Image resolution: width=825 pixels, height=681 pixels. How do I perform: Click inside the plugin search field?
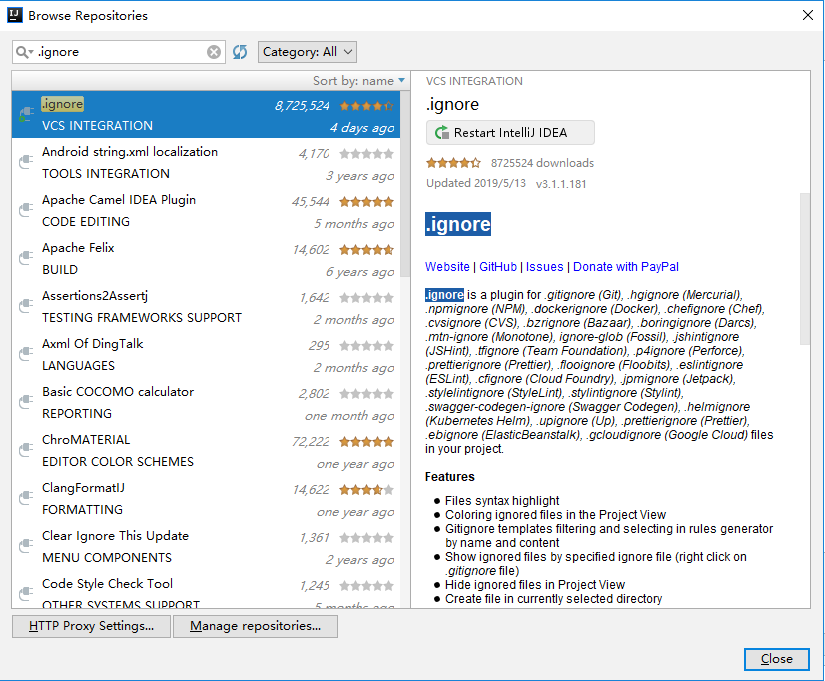pyautogui.click(x=121, y=52)
